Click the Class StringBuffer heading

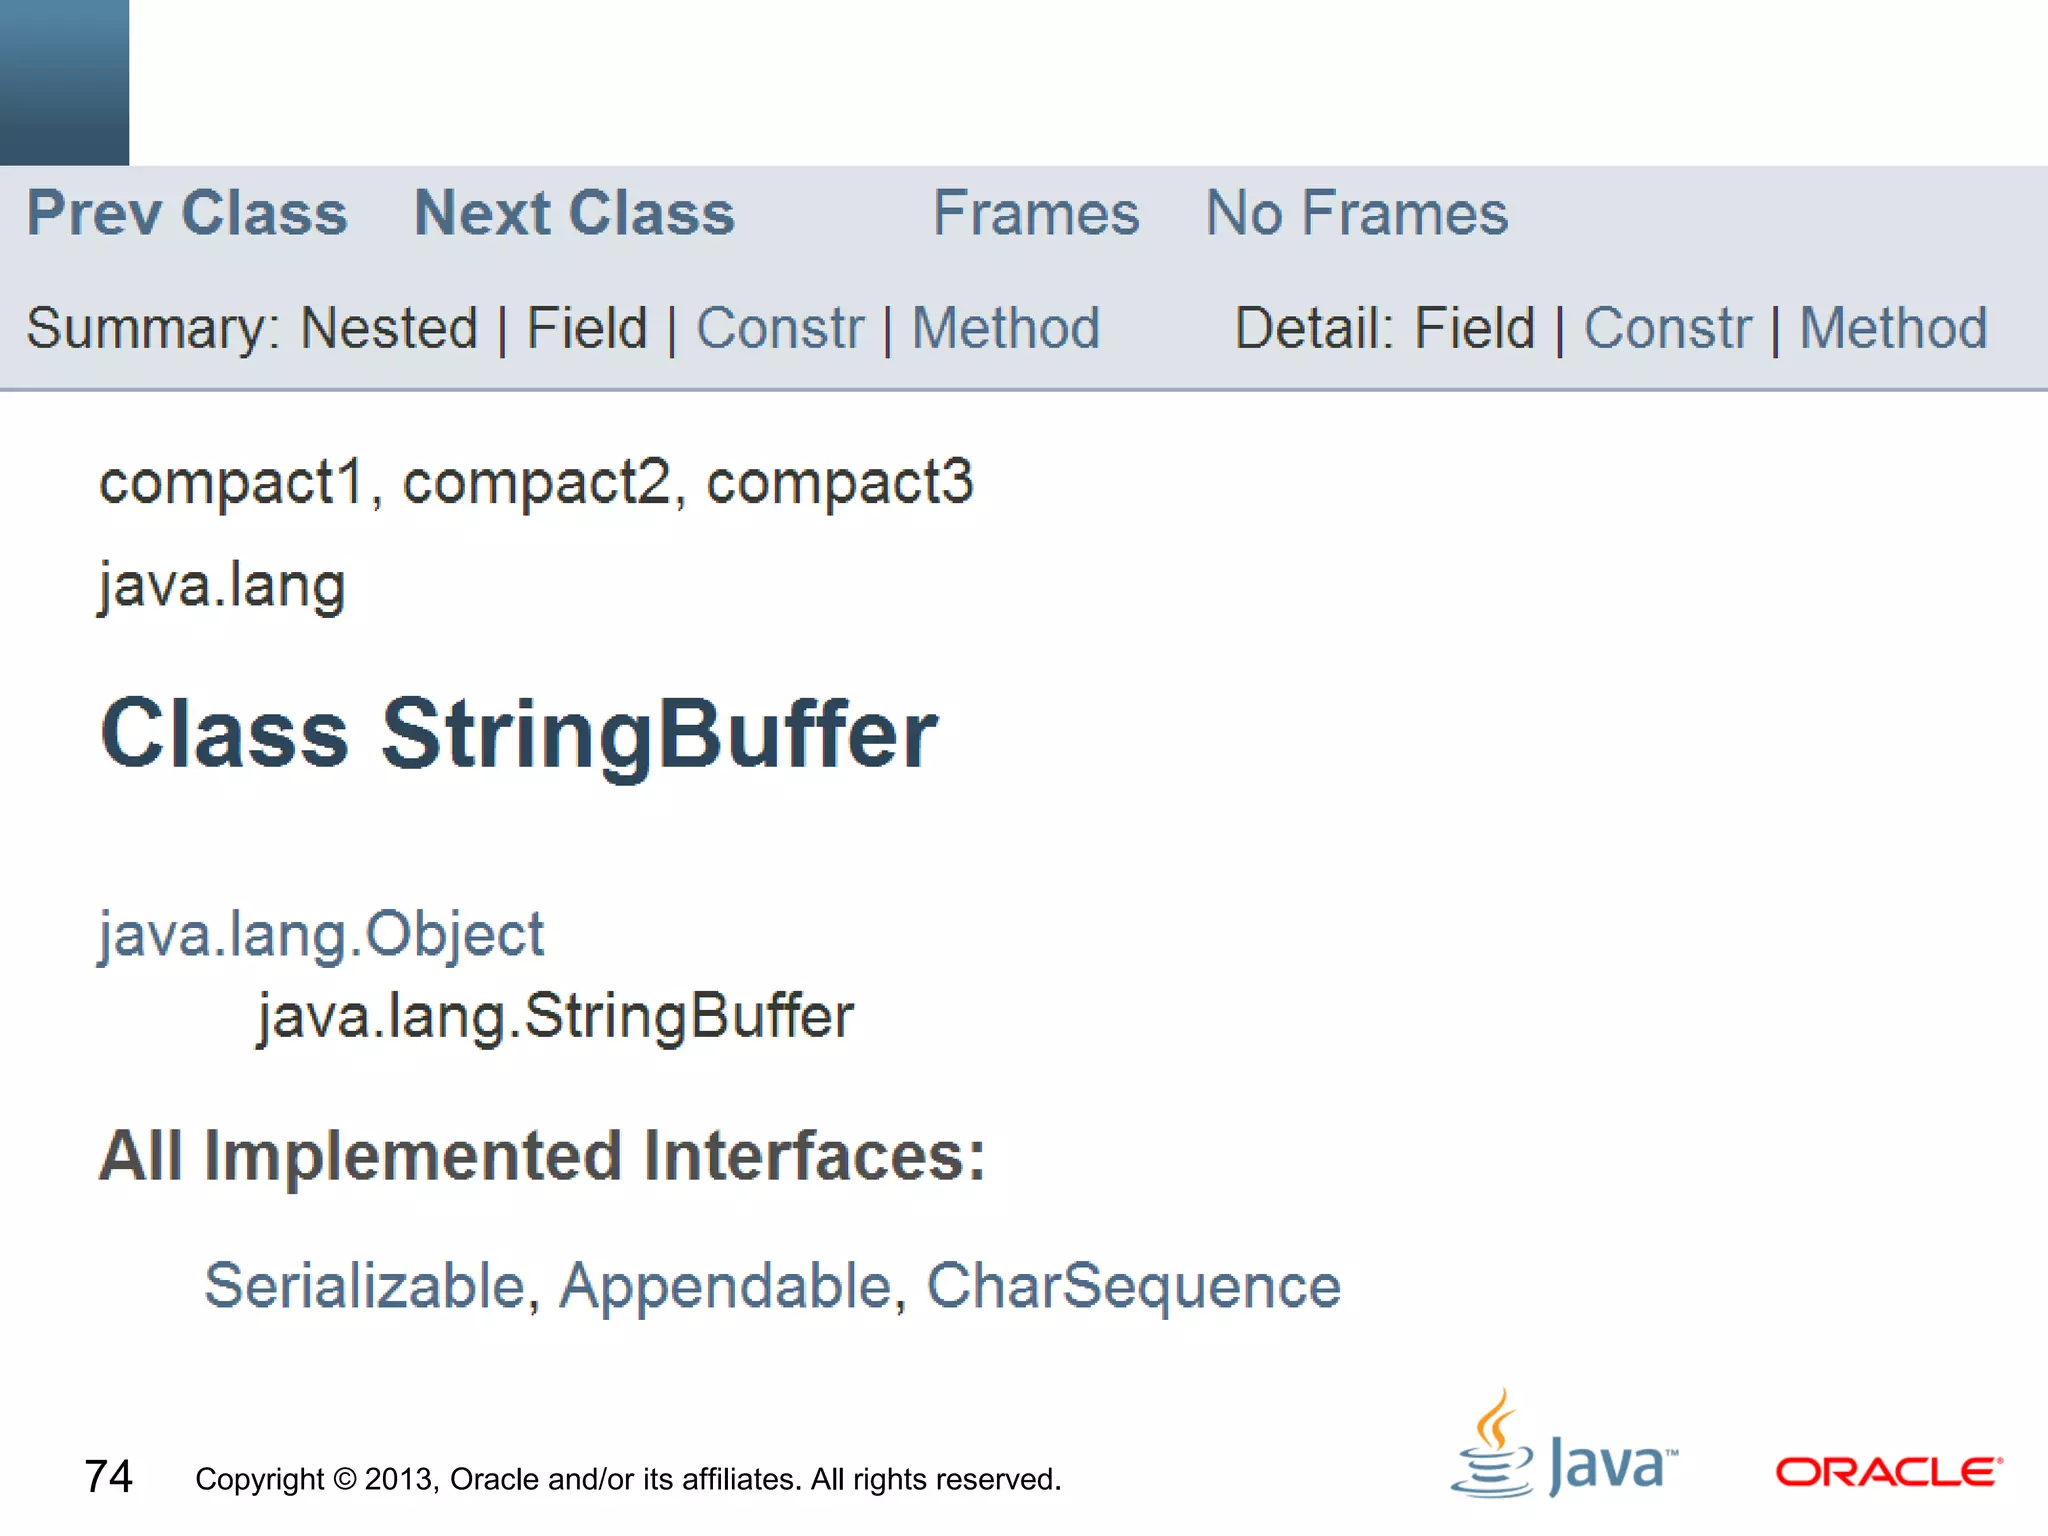pos(518,734)
